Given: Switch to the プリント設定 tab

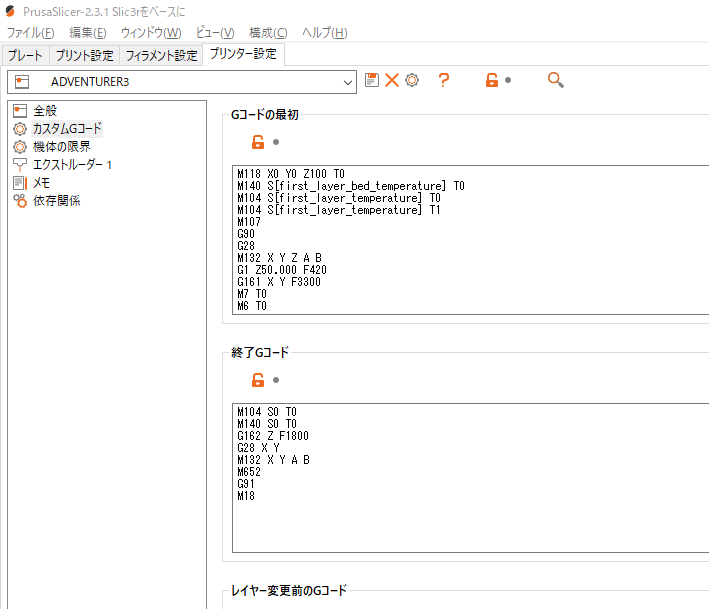Looking at the screenshot, I should click(85, 55).
